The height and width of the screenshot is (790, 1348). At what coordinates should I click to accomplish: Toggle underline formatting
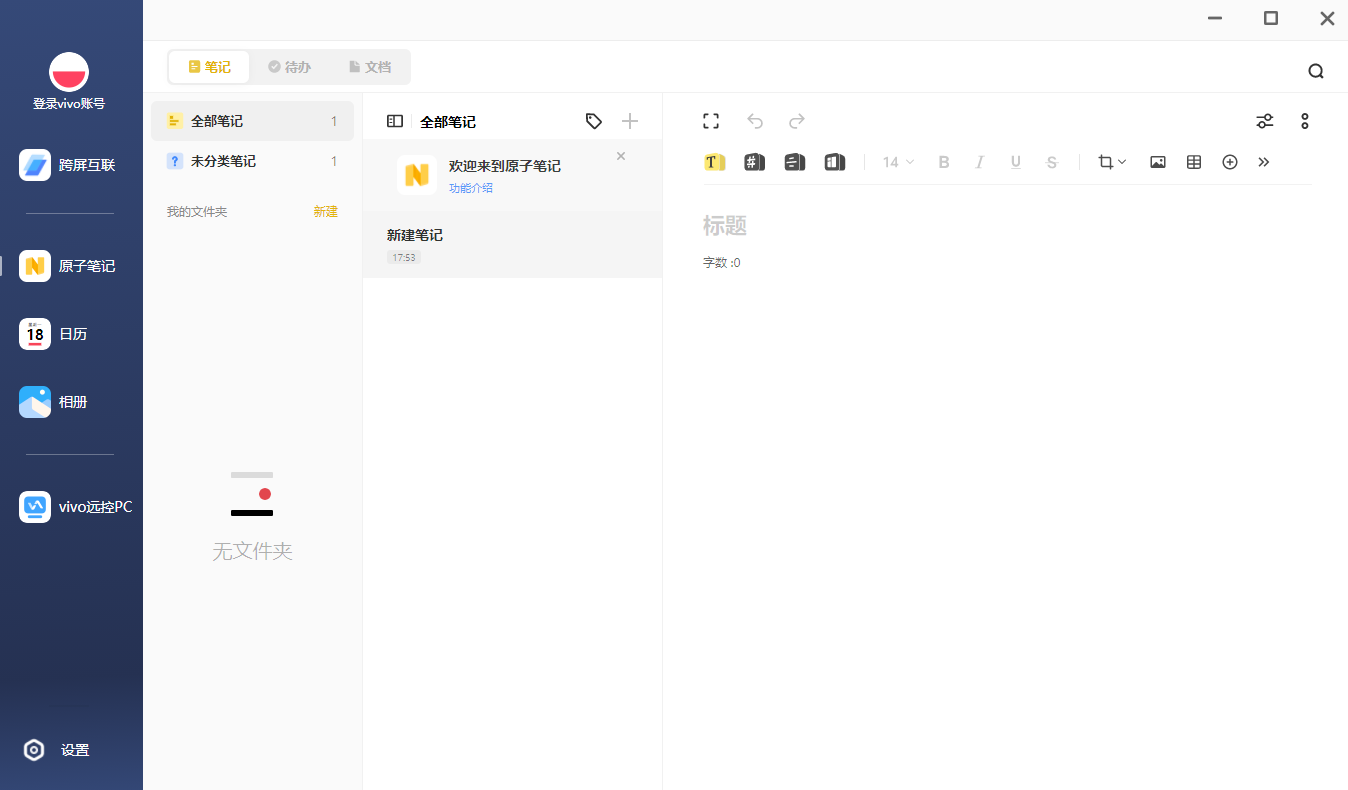pyautogui.click(x=1016, y=162)
